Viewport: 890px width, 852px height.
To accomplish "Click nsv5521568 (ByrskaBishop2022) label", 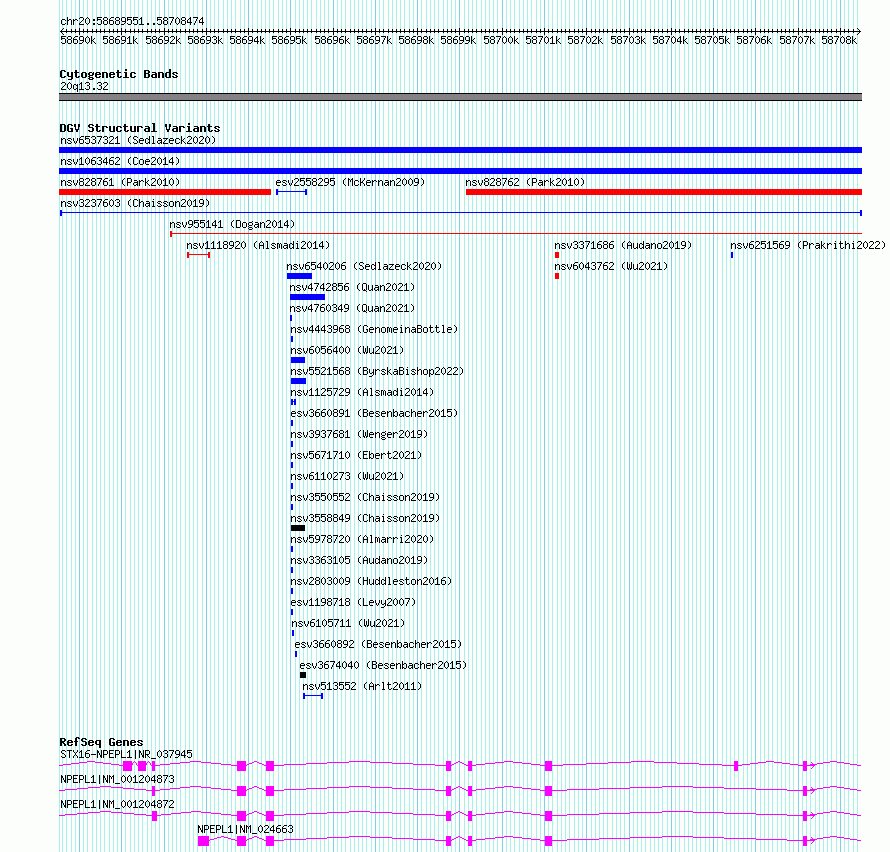I will [x=377, y=371].
